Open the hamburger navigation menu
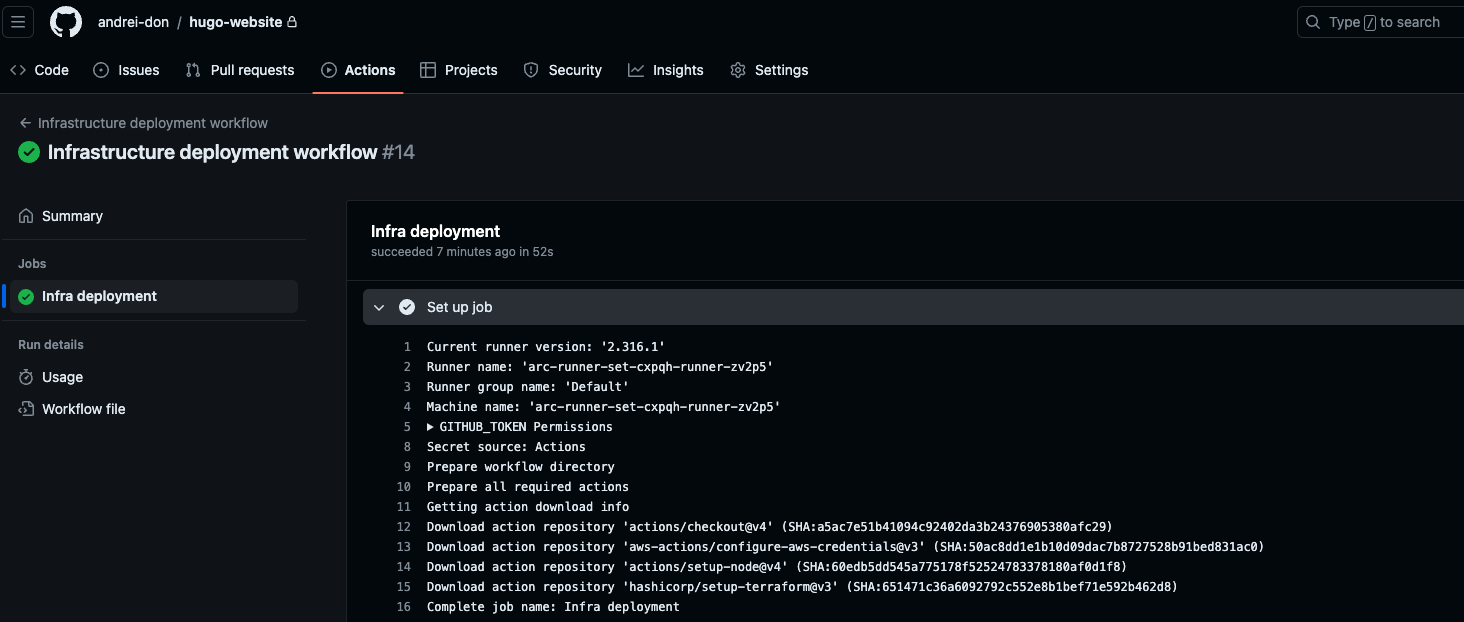The height and width of the screenshot is (622, 1464). pos(18,22)
